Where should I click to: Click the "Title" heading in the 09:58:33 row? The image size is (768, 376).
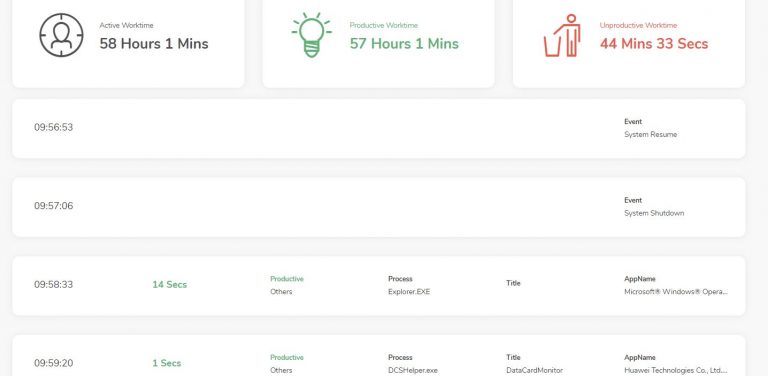(x=513, y=283)
